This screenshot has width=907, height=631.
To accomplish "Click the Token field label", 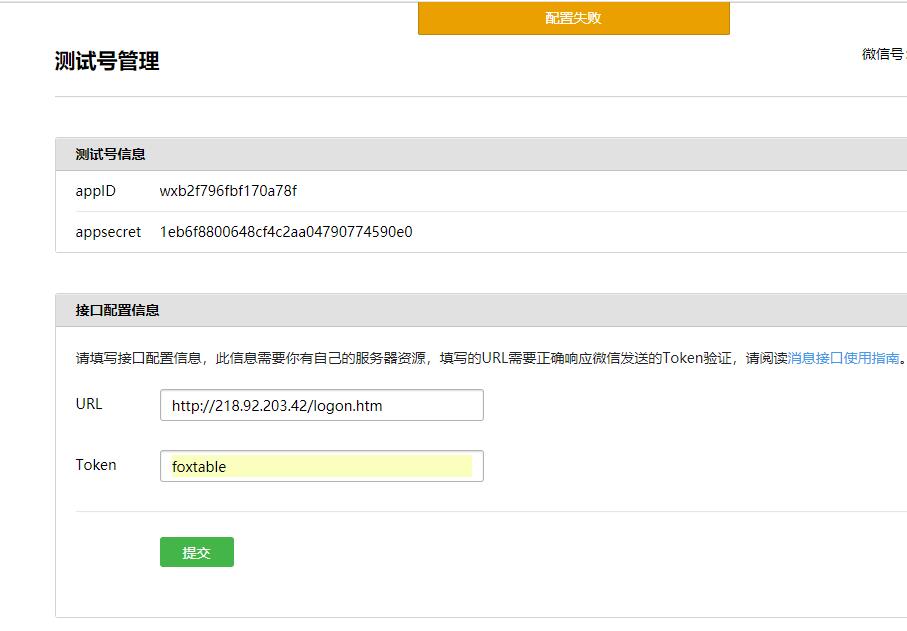I will [96, 465].
